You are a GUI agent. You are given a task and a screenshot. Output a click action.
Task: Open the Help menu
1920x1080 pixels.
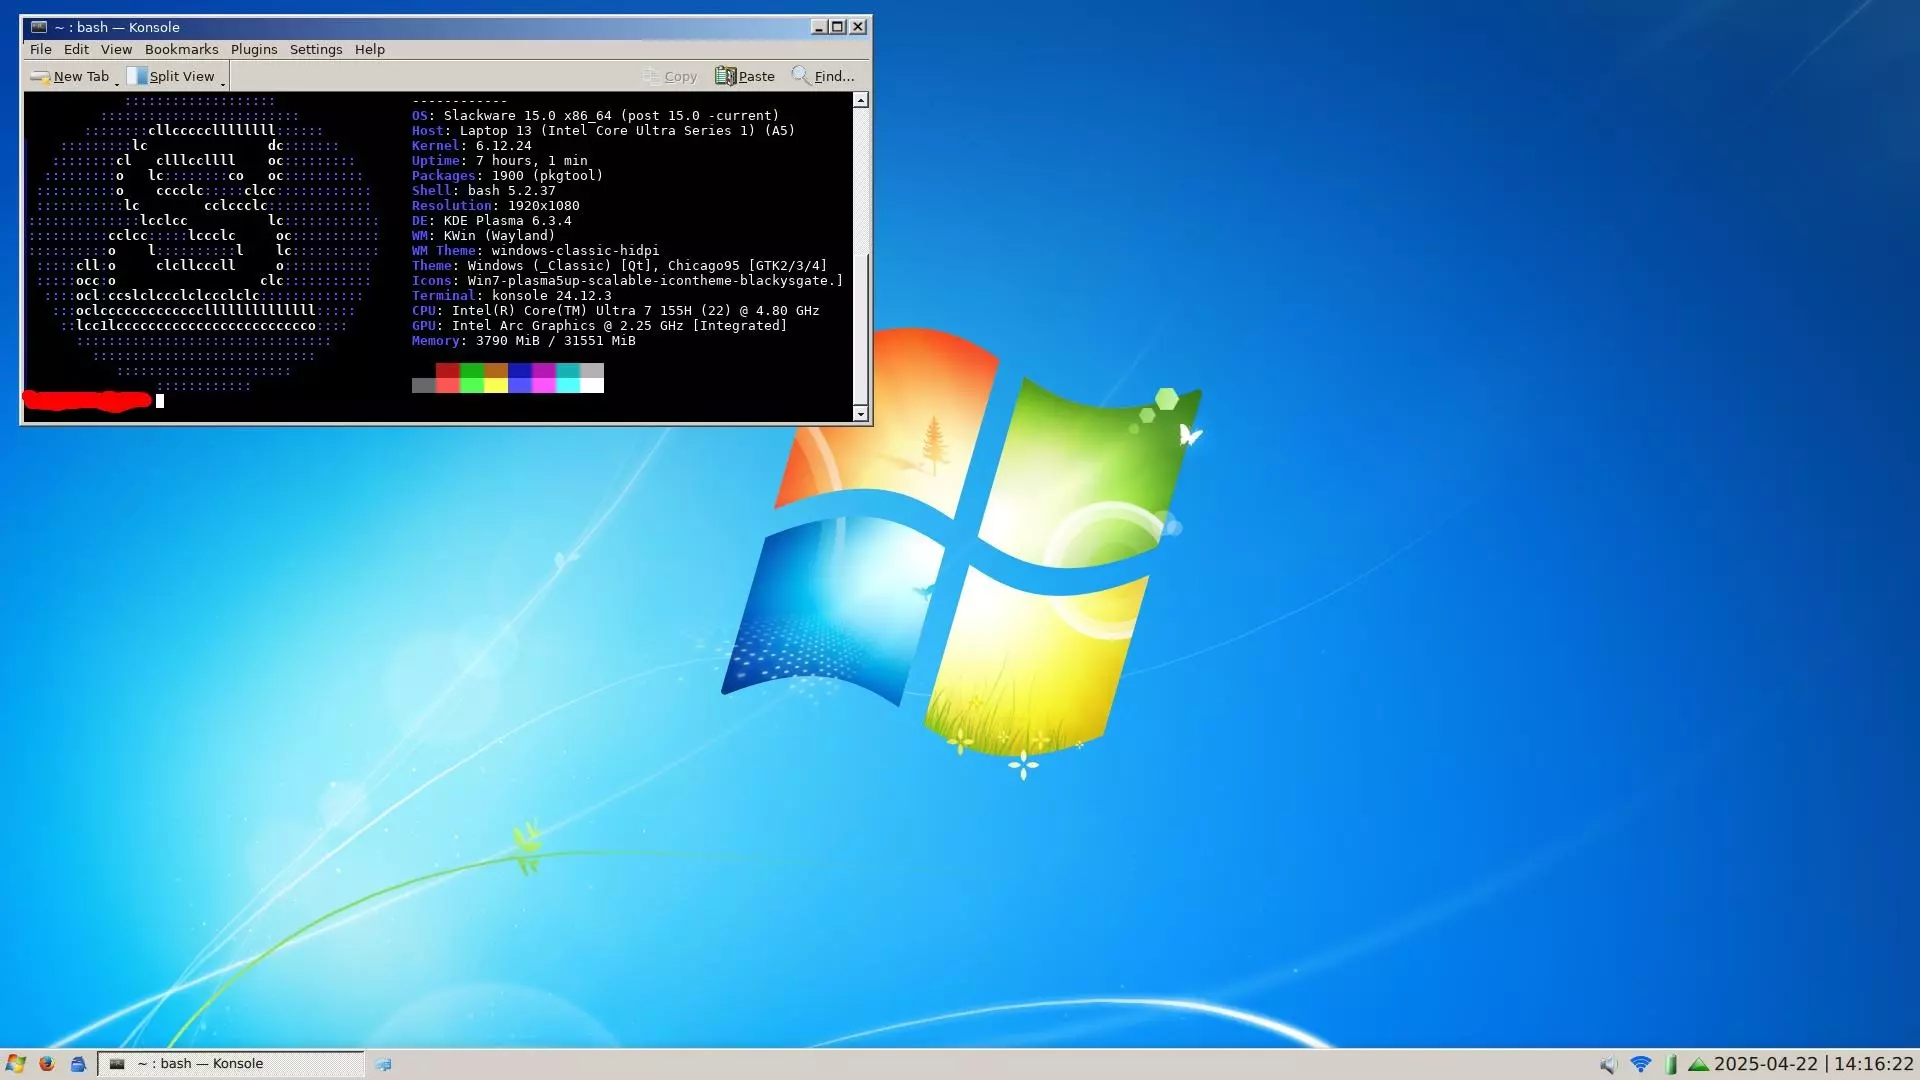[x=370, y=49]
